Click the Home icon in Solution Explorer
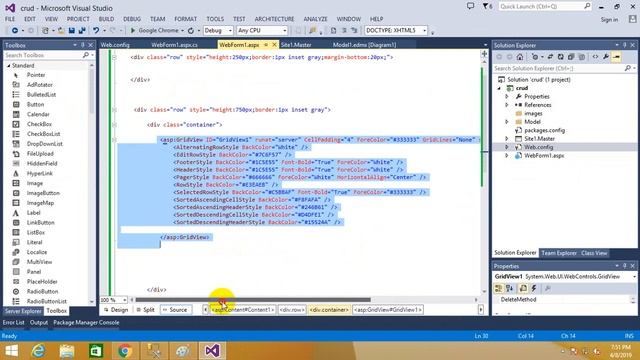Viewport: 640px width, 360px height. coord(520,57)
